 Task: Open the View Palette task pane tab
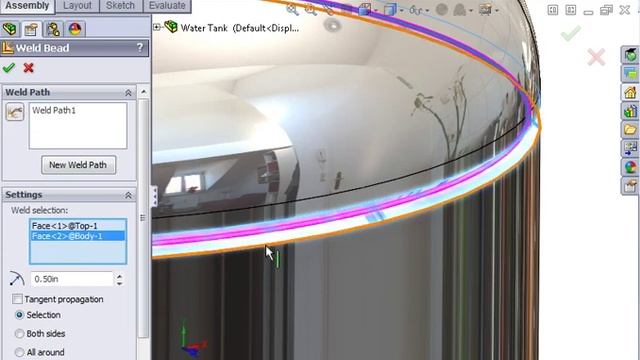coord(630,149)
